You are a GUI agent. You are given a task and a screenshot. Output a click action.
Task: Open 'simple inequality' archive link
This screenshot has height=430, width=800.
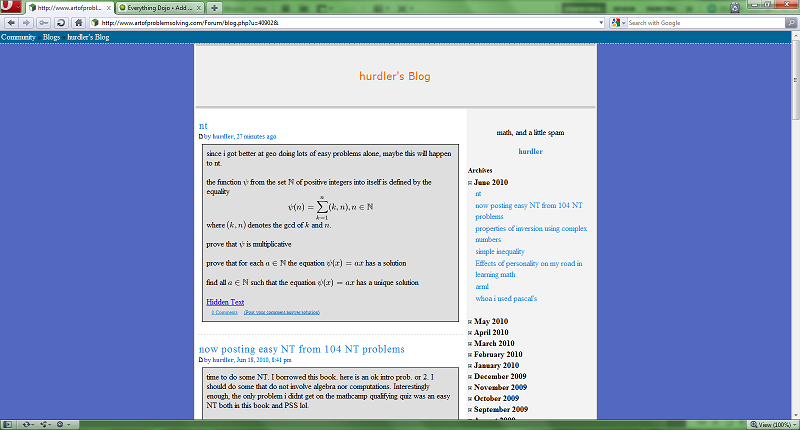tap(500, 251)
